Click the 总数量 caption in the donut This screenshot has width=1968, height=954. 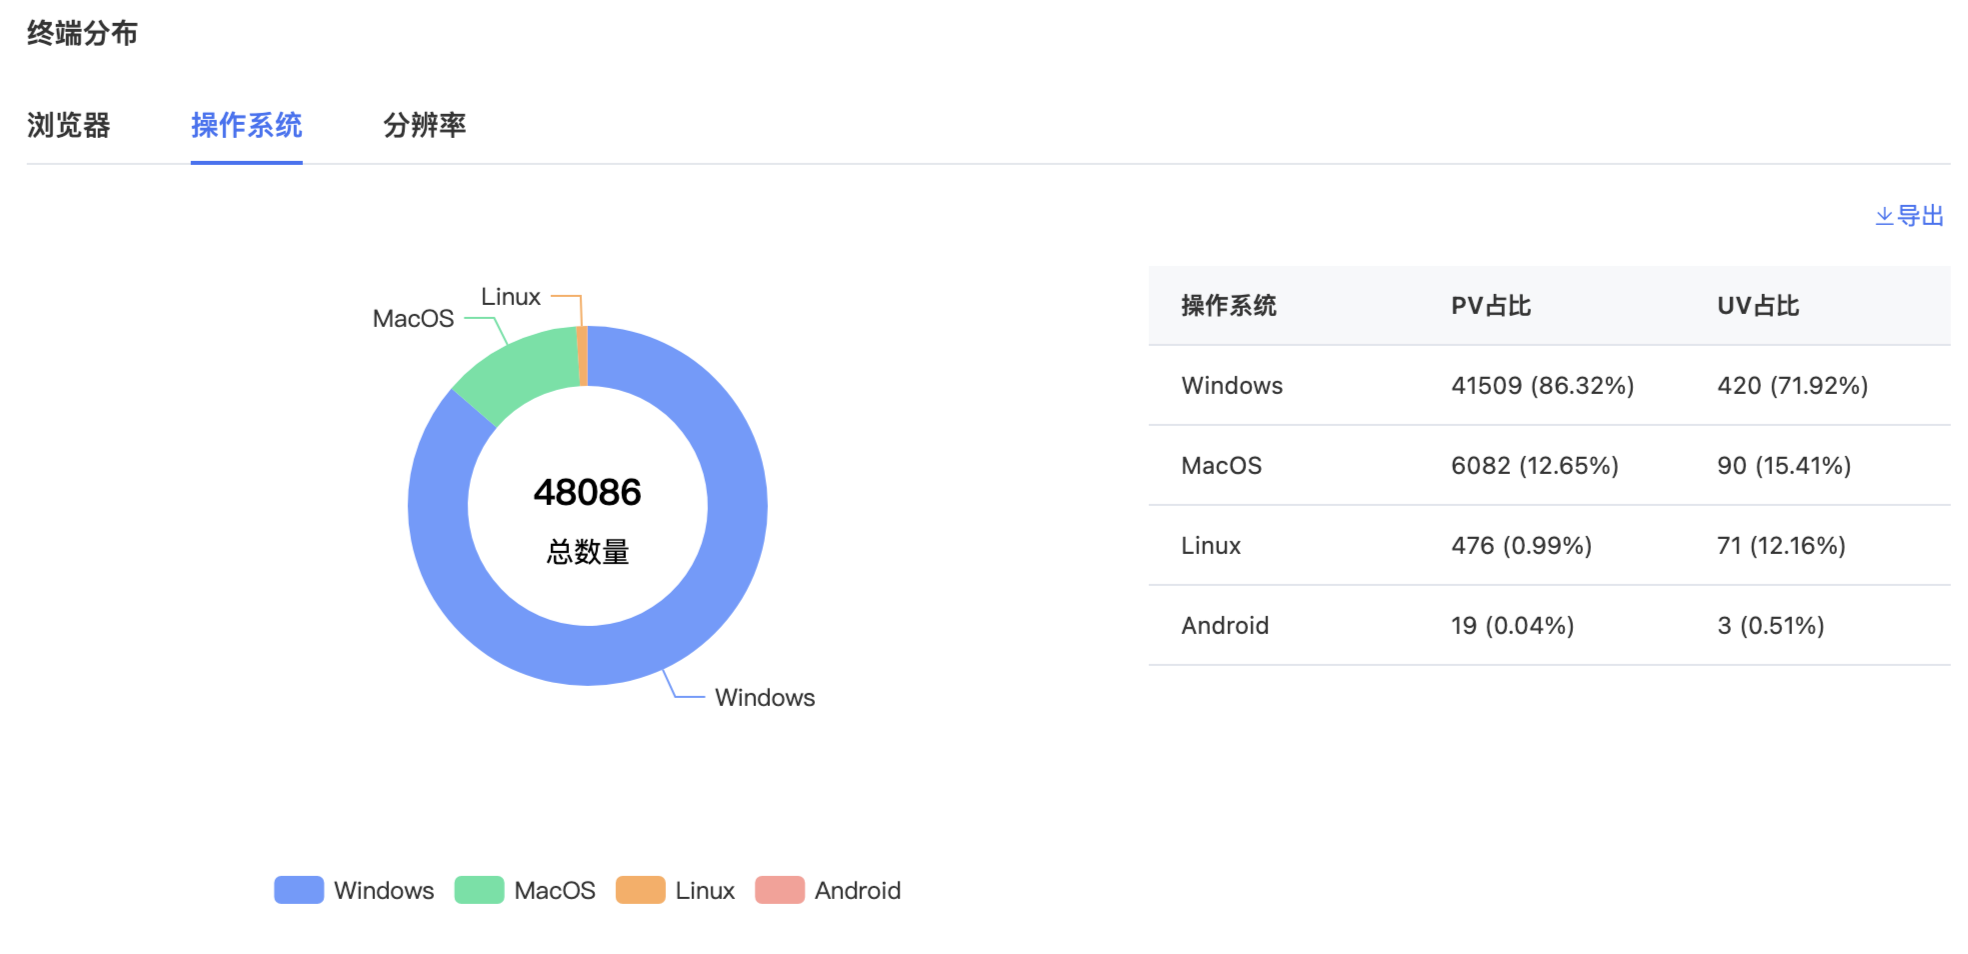(587, 552)
